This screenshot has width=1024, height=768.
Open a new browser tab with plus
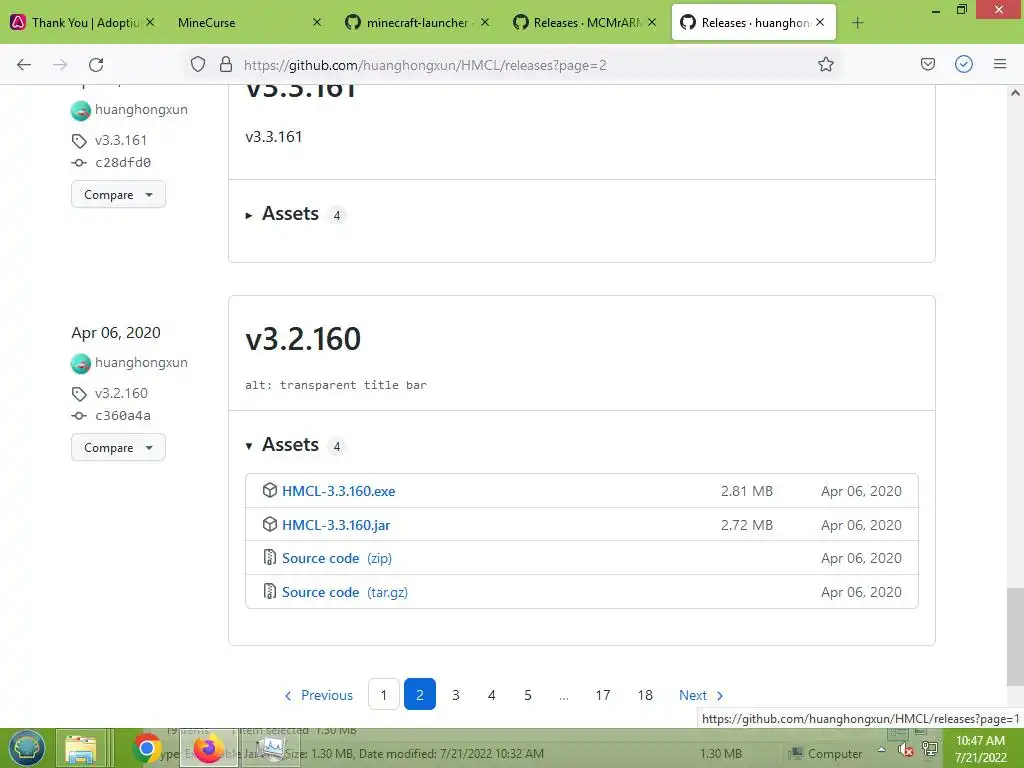[x=857, y=23]
